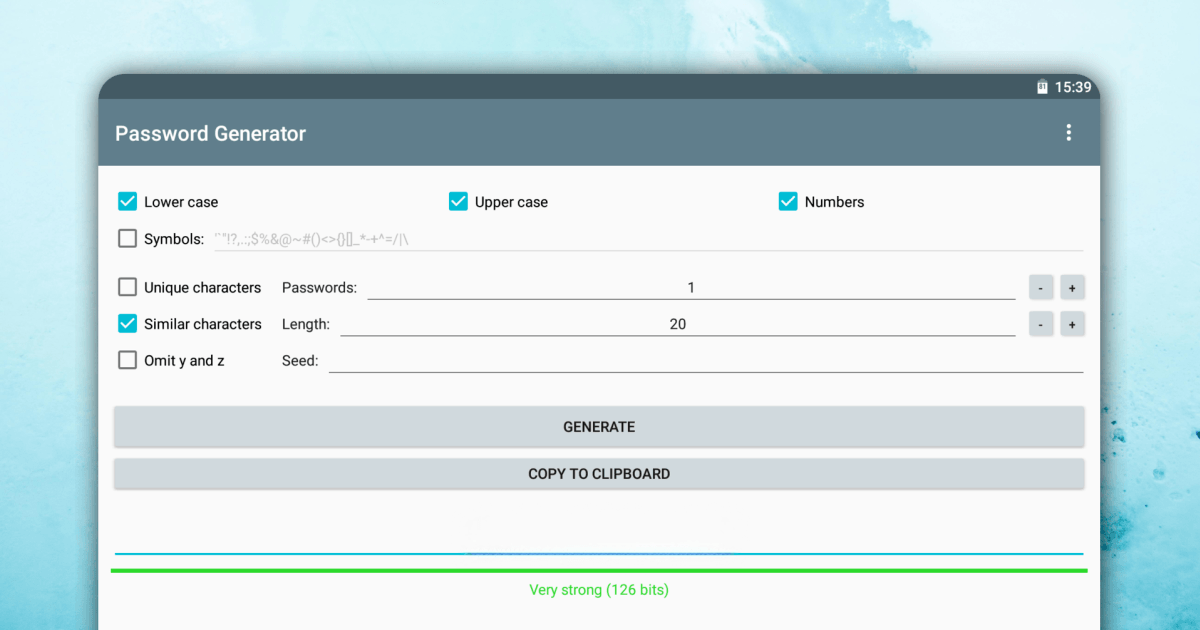Enable the Unique characters checkbox
The height and width of the screenshot is (630, 1200).
(127, 287)
